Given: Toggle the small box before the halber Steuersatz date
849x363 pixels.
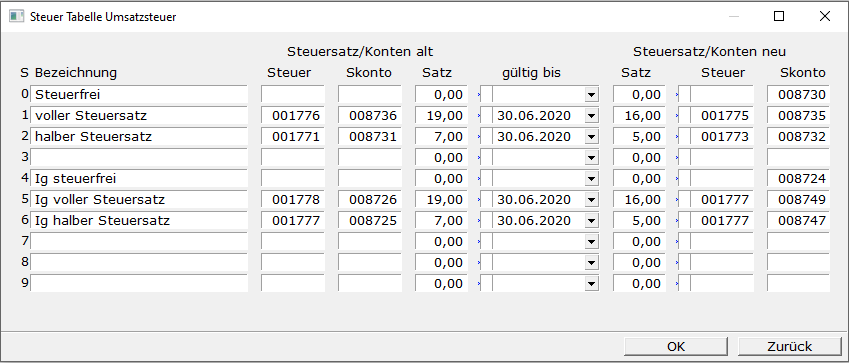Looking at the screenshot, I should 486,137.
